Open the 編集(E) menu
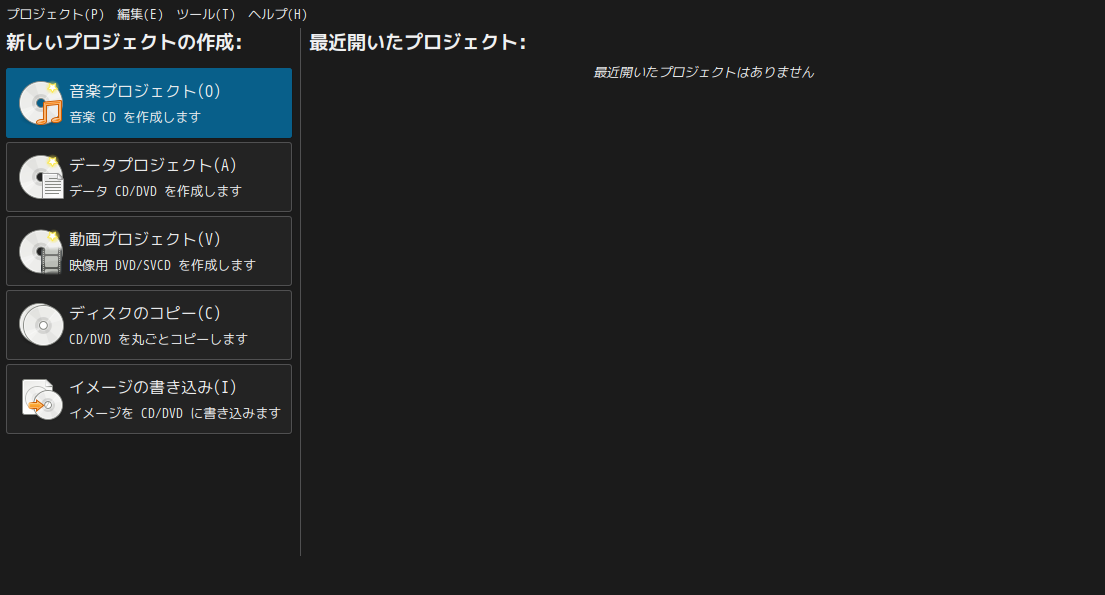 (x=140, y=14)
